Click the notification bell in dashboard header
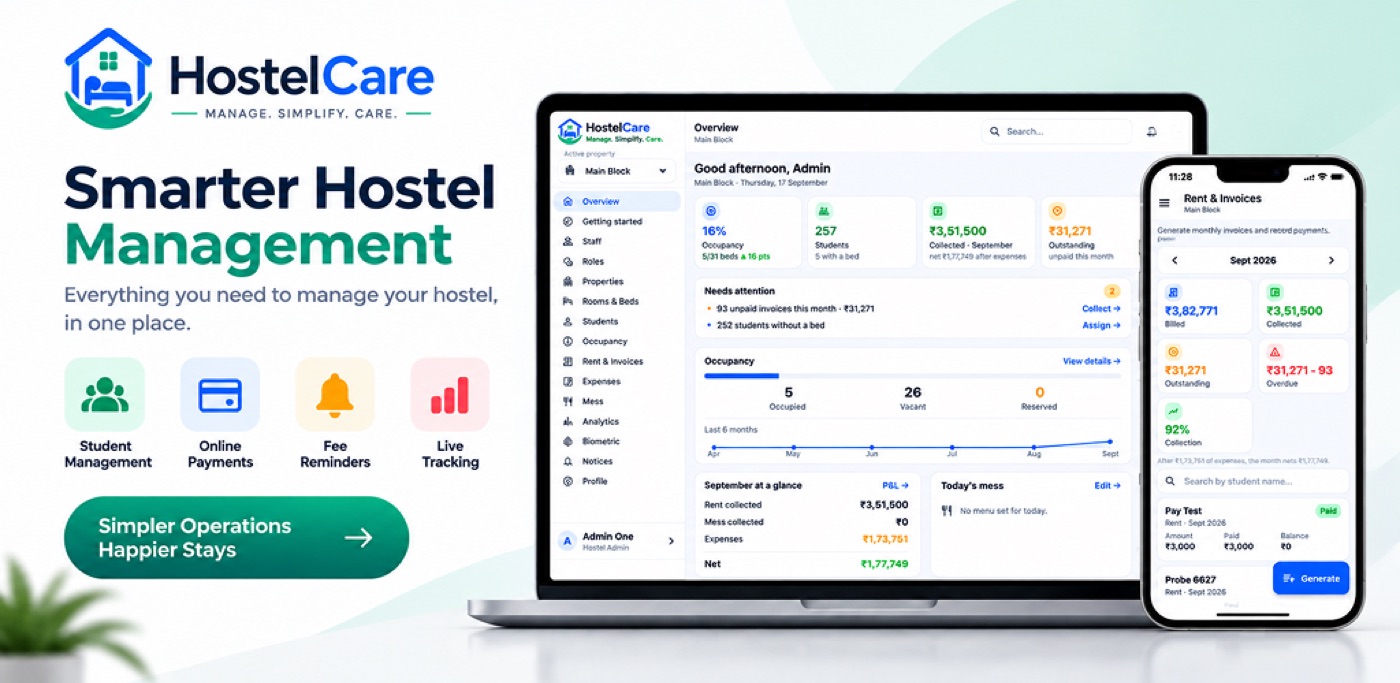 (1152, 131)
